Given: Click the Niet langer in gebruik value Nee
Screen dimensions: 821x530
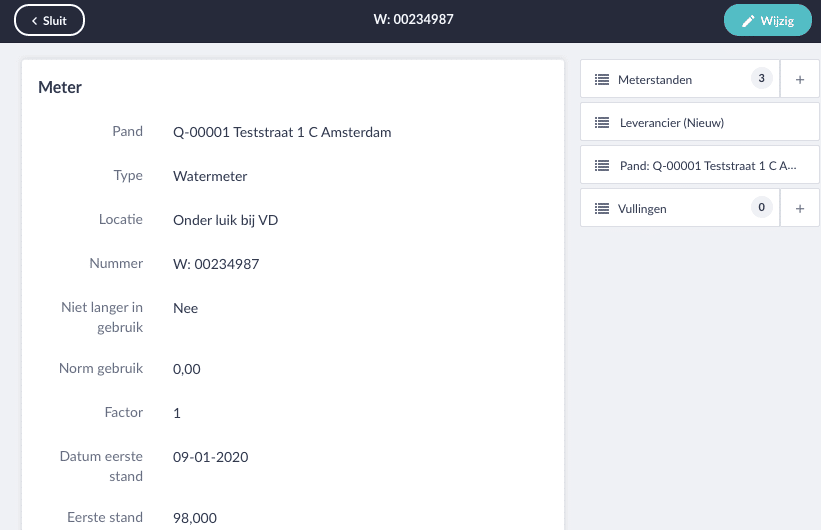Looking at the screenshot, I should (185, 308).
